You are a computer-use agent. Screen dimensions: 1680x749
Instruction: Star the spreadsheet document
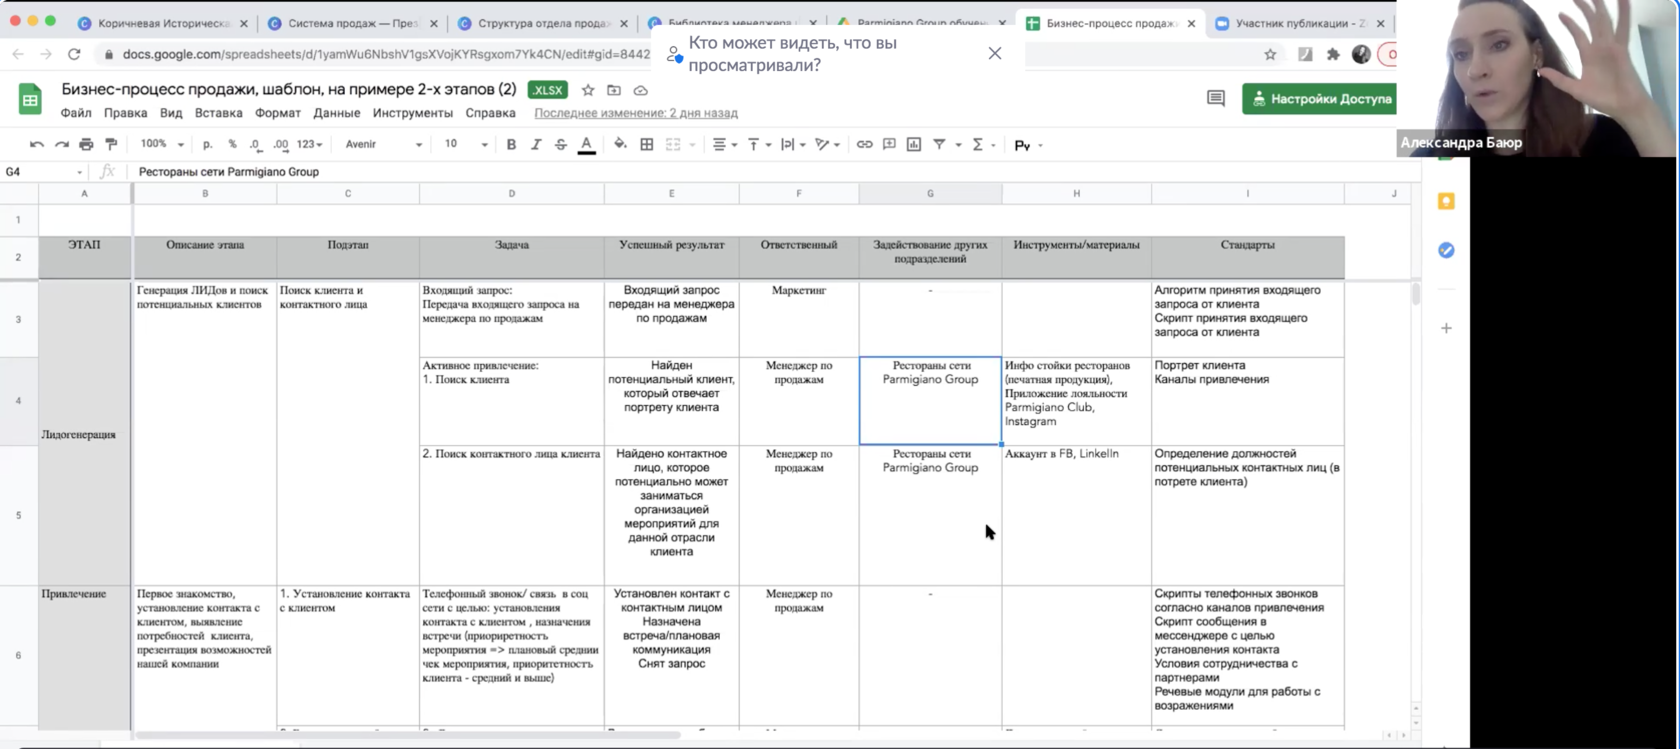click(x=588, y=90)
